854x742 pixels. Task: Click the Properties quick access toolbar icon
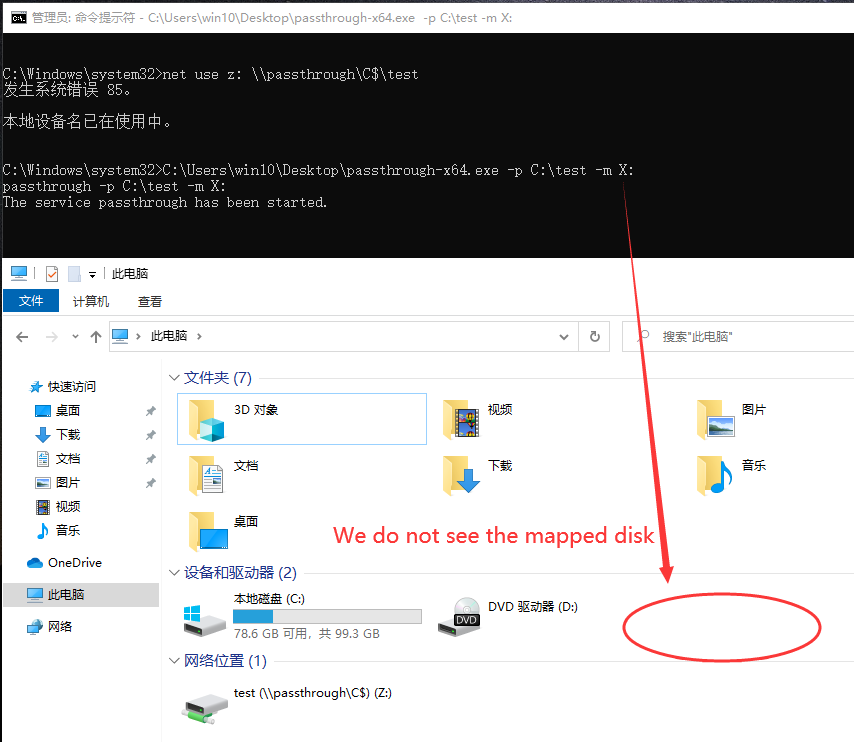pyautogui.click(x=52, y=273)
